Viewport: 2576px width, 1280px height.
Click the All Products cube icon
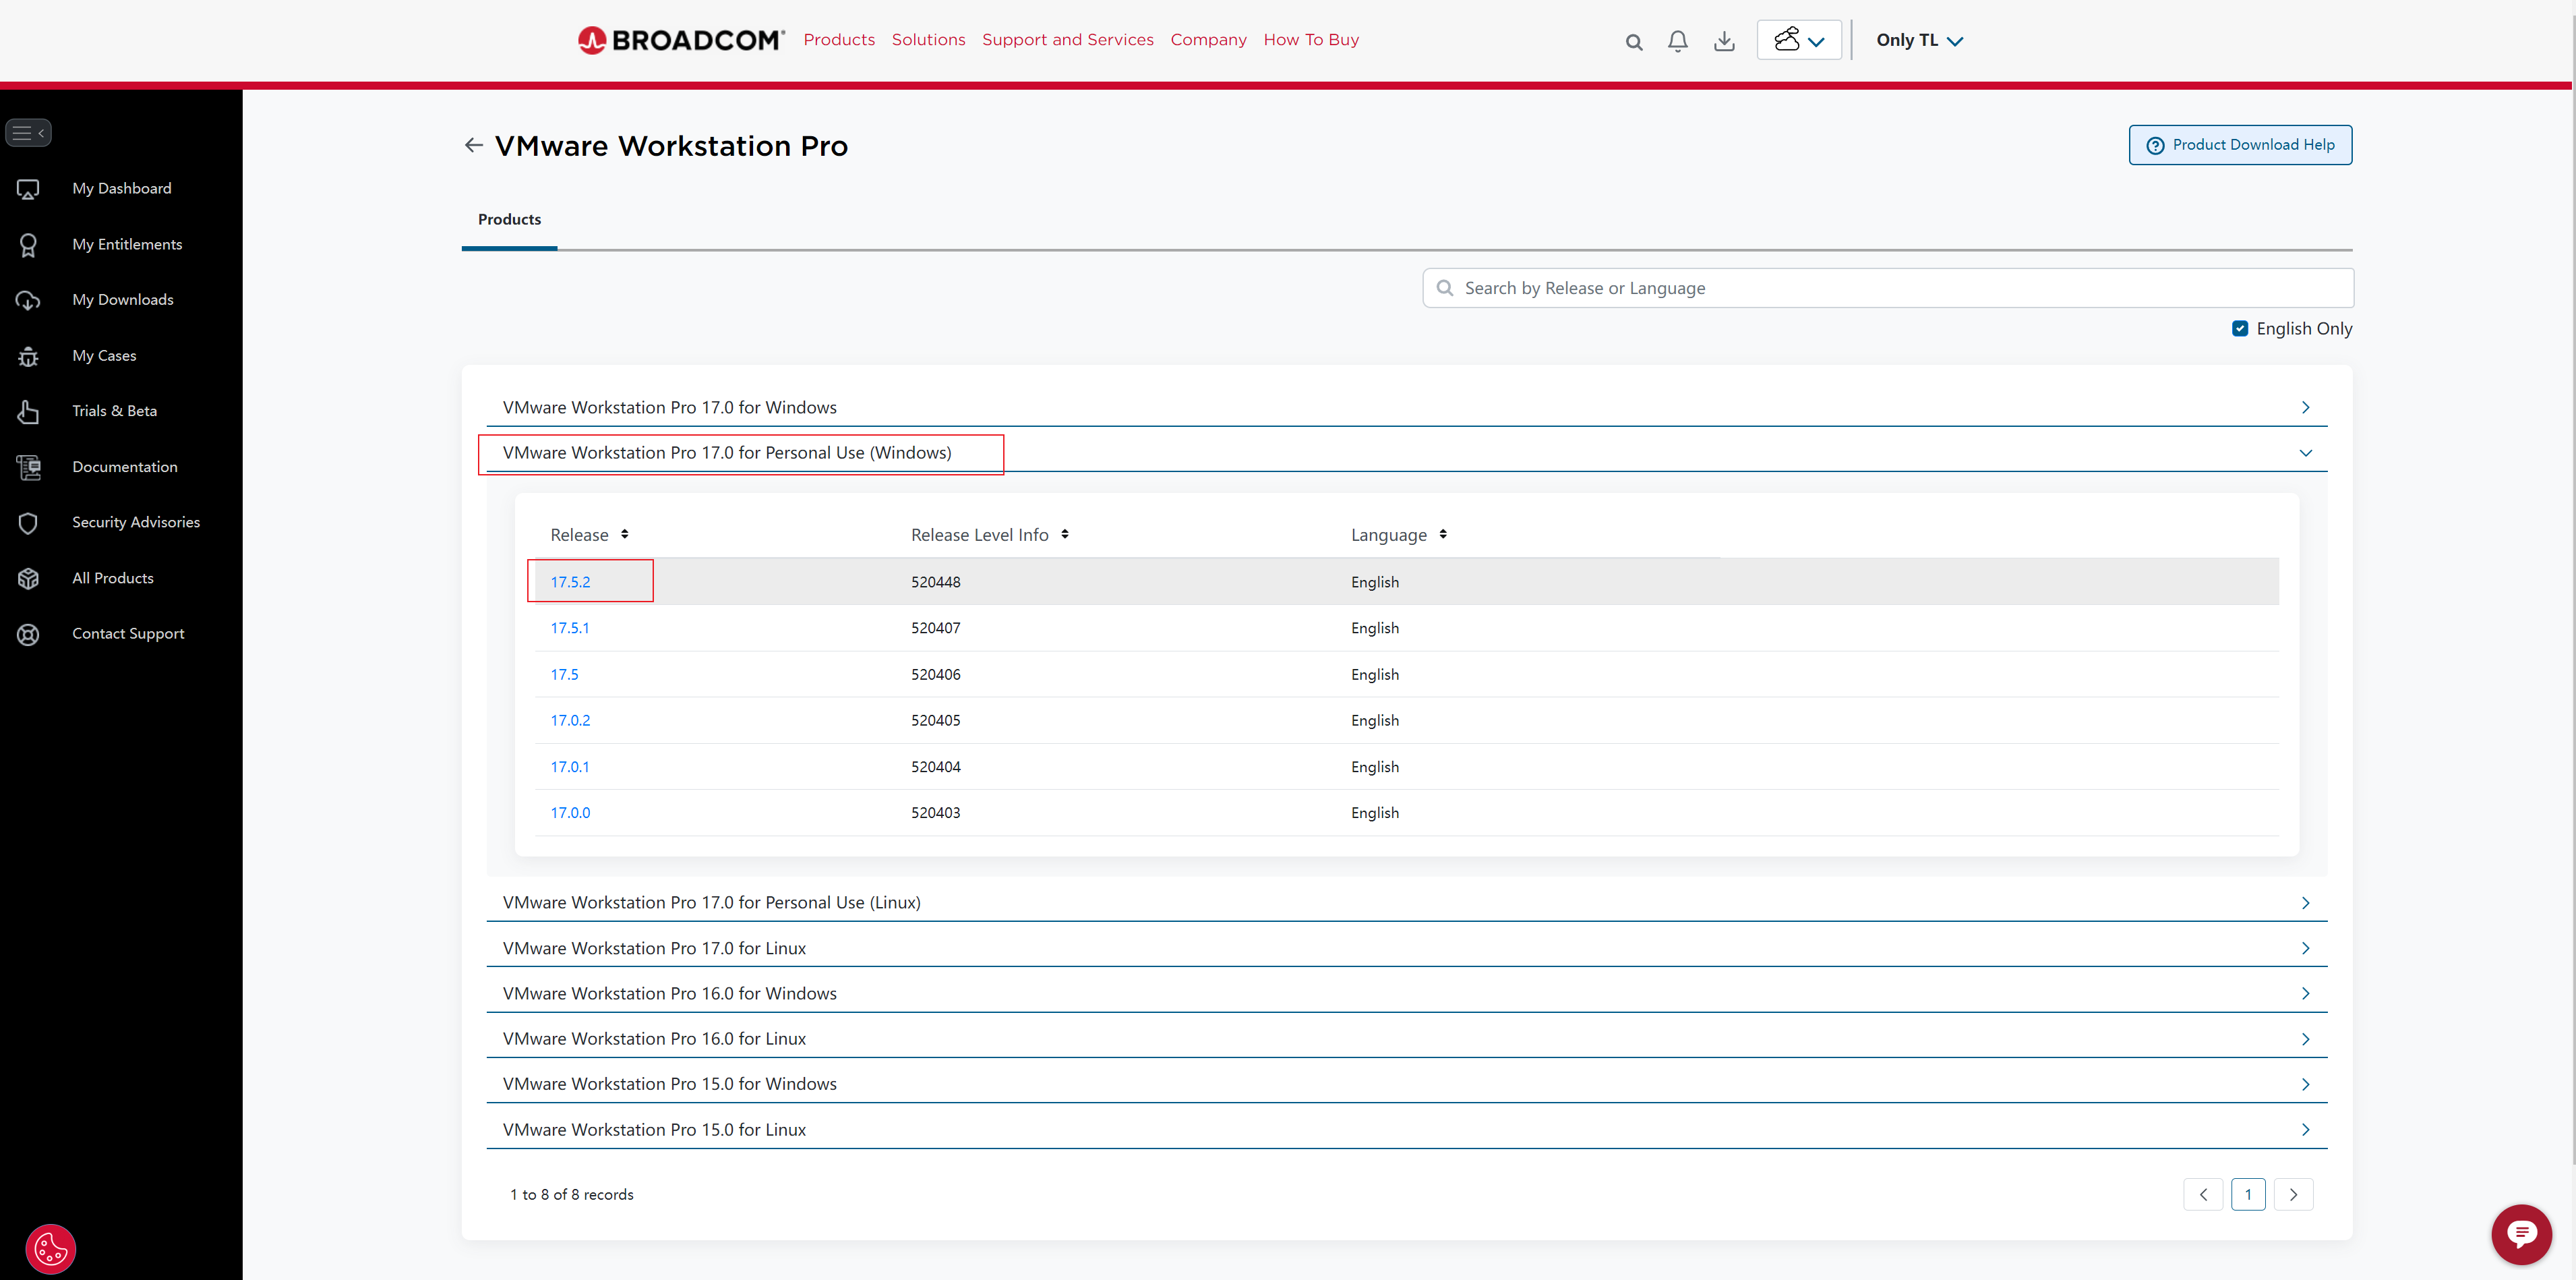click(x=28, y=578)
